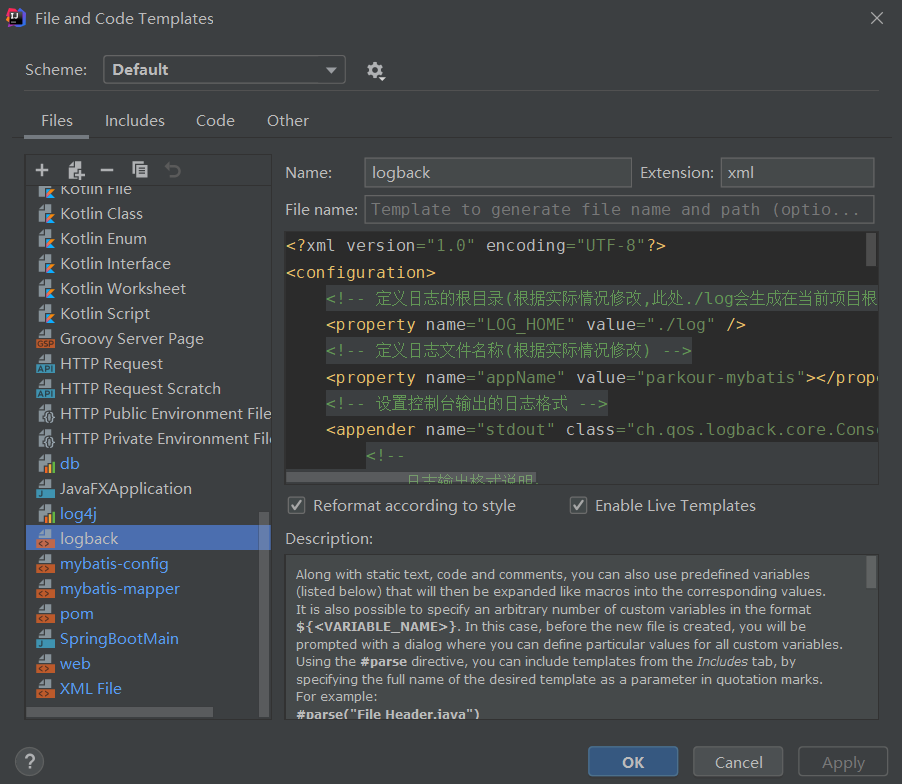Viewport: 902px width, 784px height.
Task: Click the File name template field
Action: (x=619, y=209)
